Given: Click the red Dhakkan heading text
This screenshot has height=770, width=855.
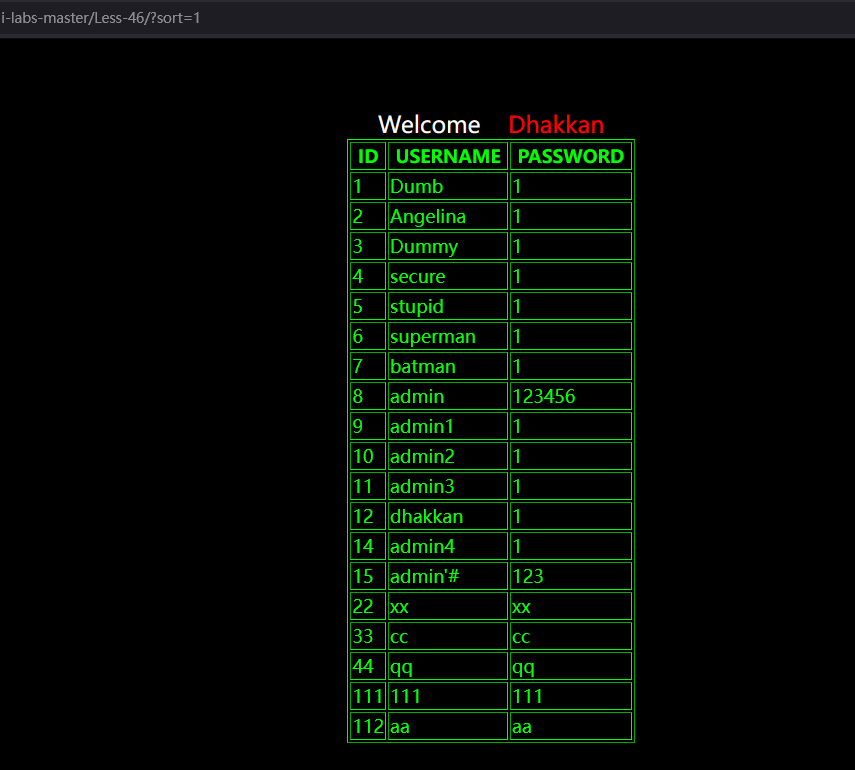Looking at the screenshot, I should click(x=556, y=125).
